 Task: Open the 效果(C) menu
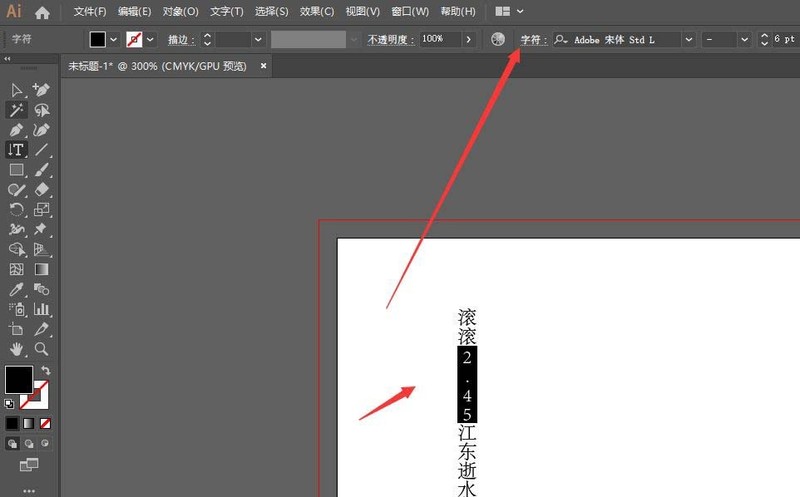click(317, 12)
